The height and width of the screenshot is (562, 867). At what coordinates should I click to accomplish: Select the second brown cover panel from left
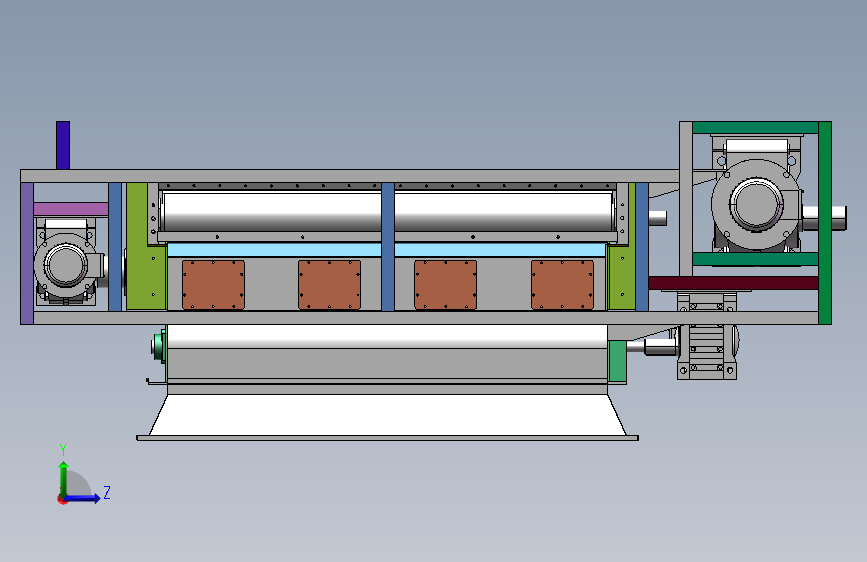click(330, 285)
